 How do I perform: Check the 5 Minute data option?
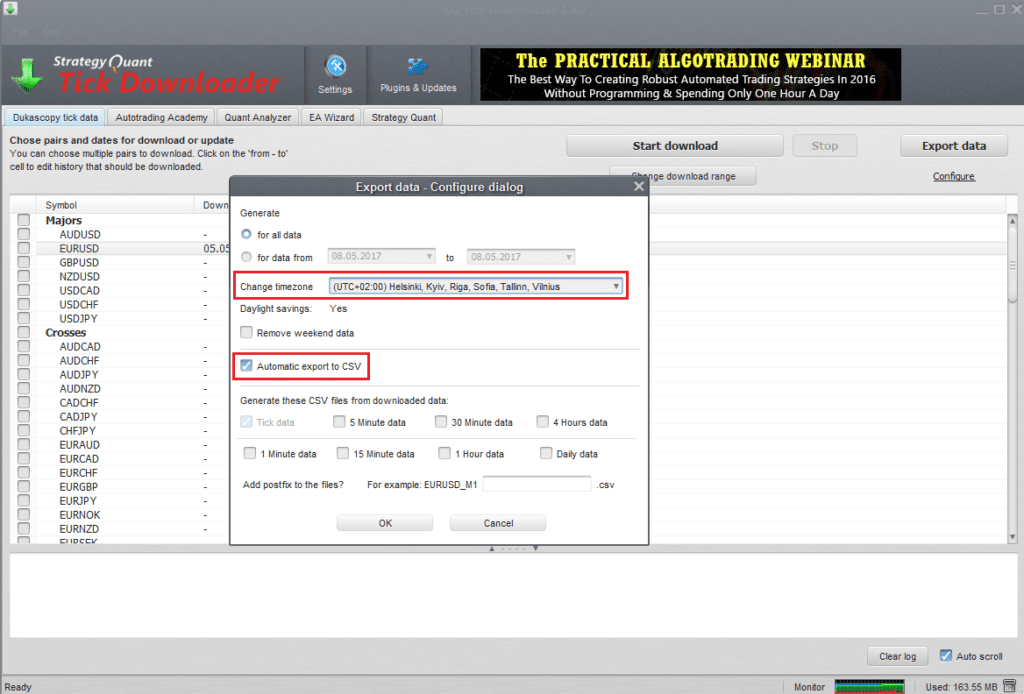(x=339, y=422)
